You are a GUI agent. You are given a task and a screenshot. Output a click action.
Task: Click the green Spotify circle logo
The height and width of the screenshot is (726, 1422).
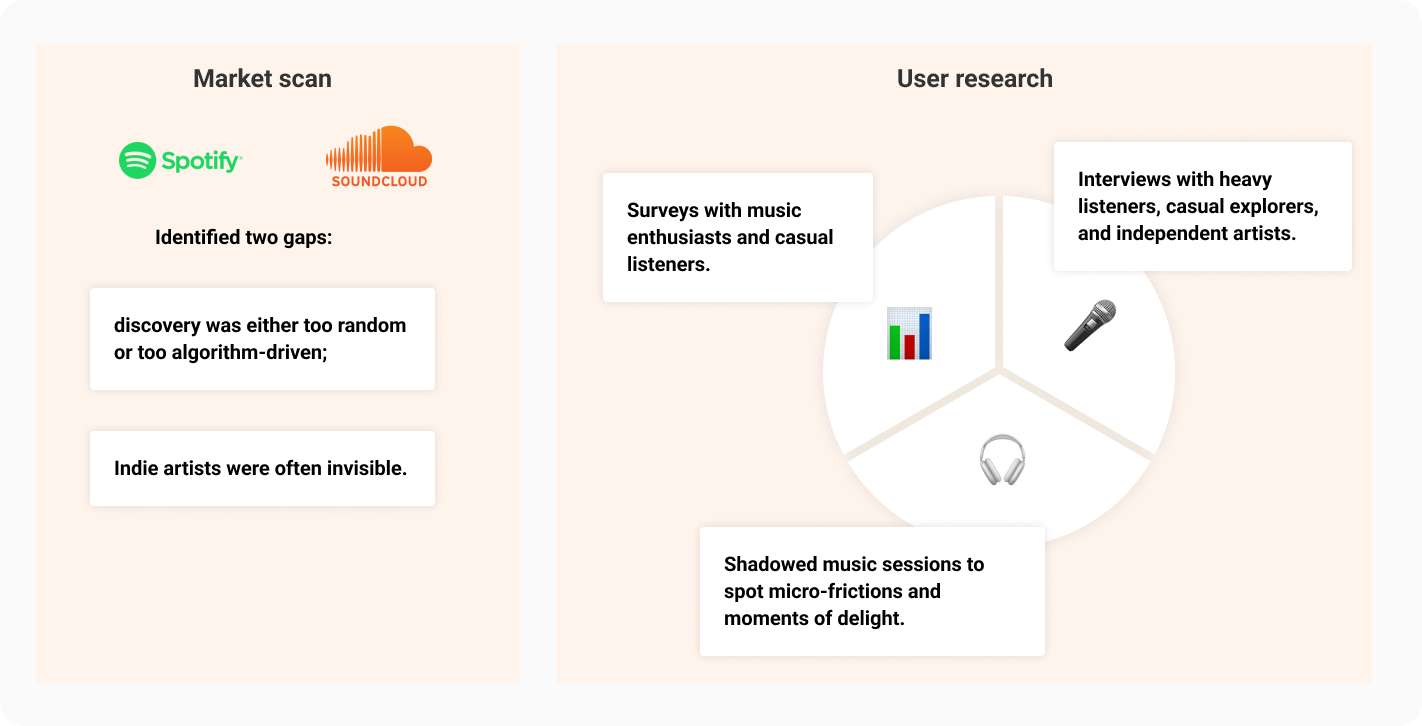(x=137, y=160)
